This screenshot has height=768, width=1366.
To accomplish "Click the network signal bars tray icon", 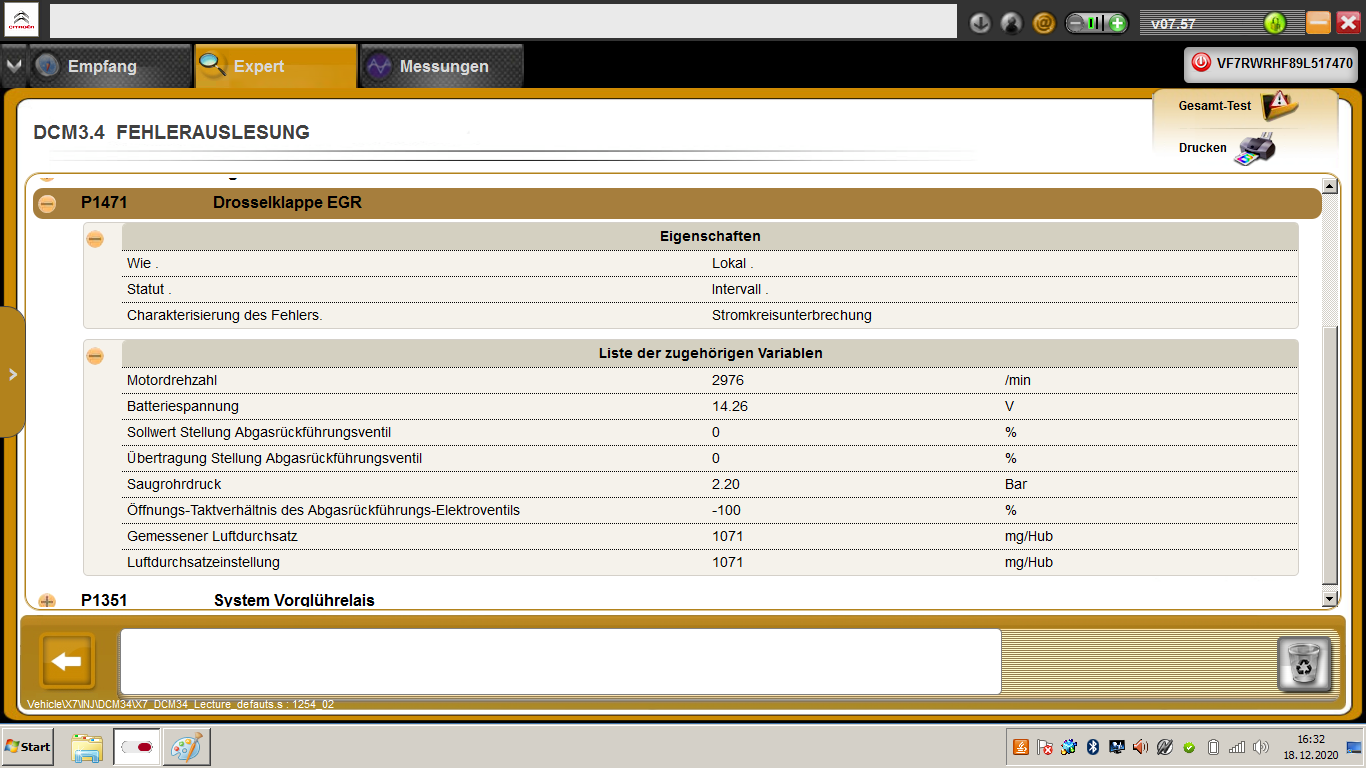I will (x=1237, y=747).
